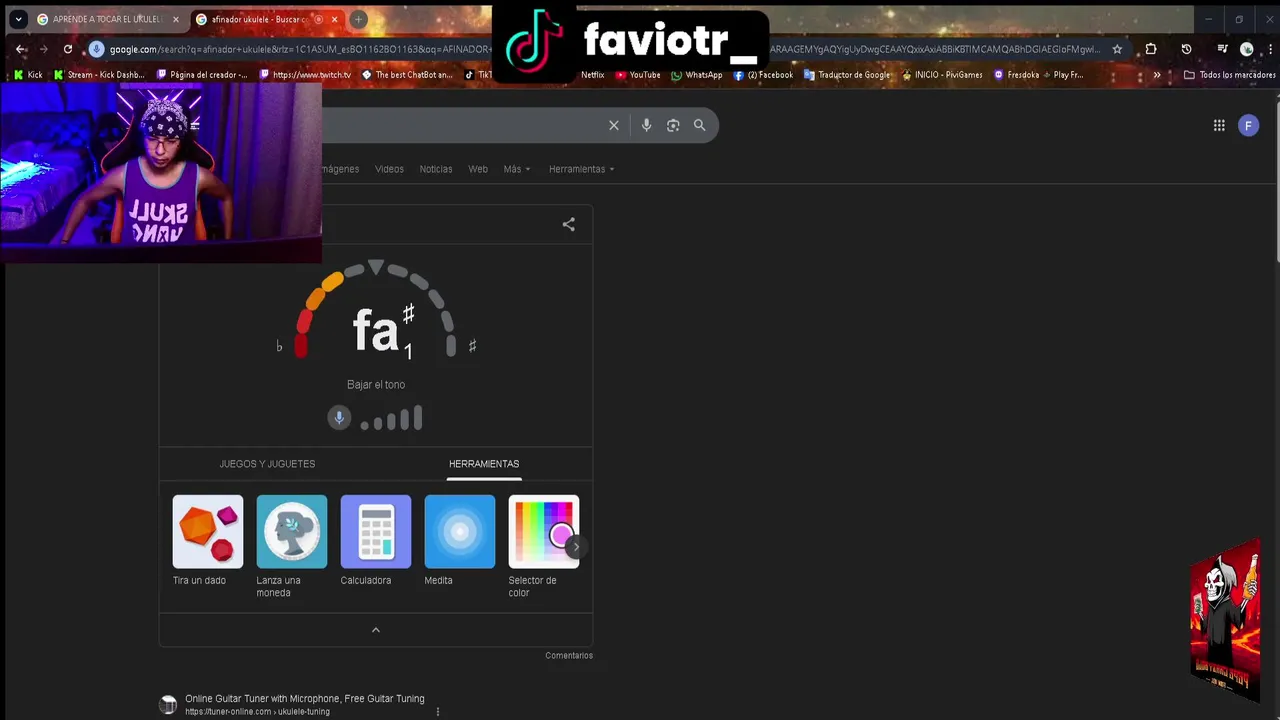This screenshot has height=720, width=1280.
Task: Share the tuner widget via the share icon
Action: tap(568, 225)
